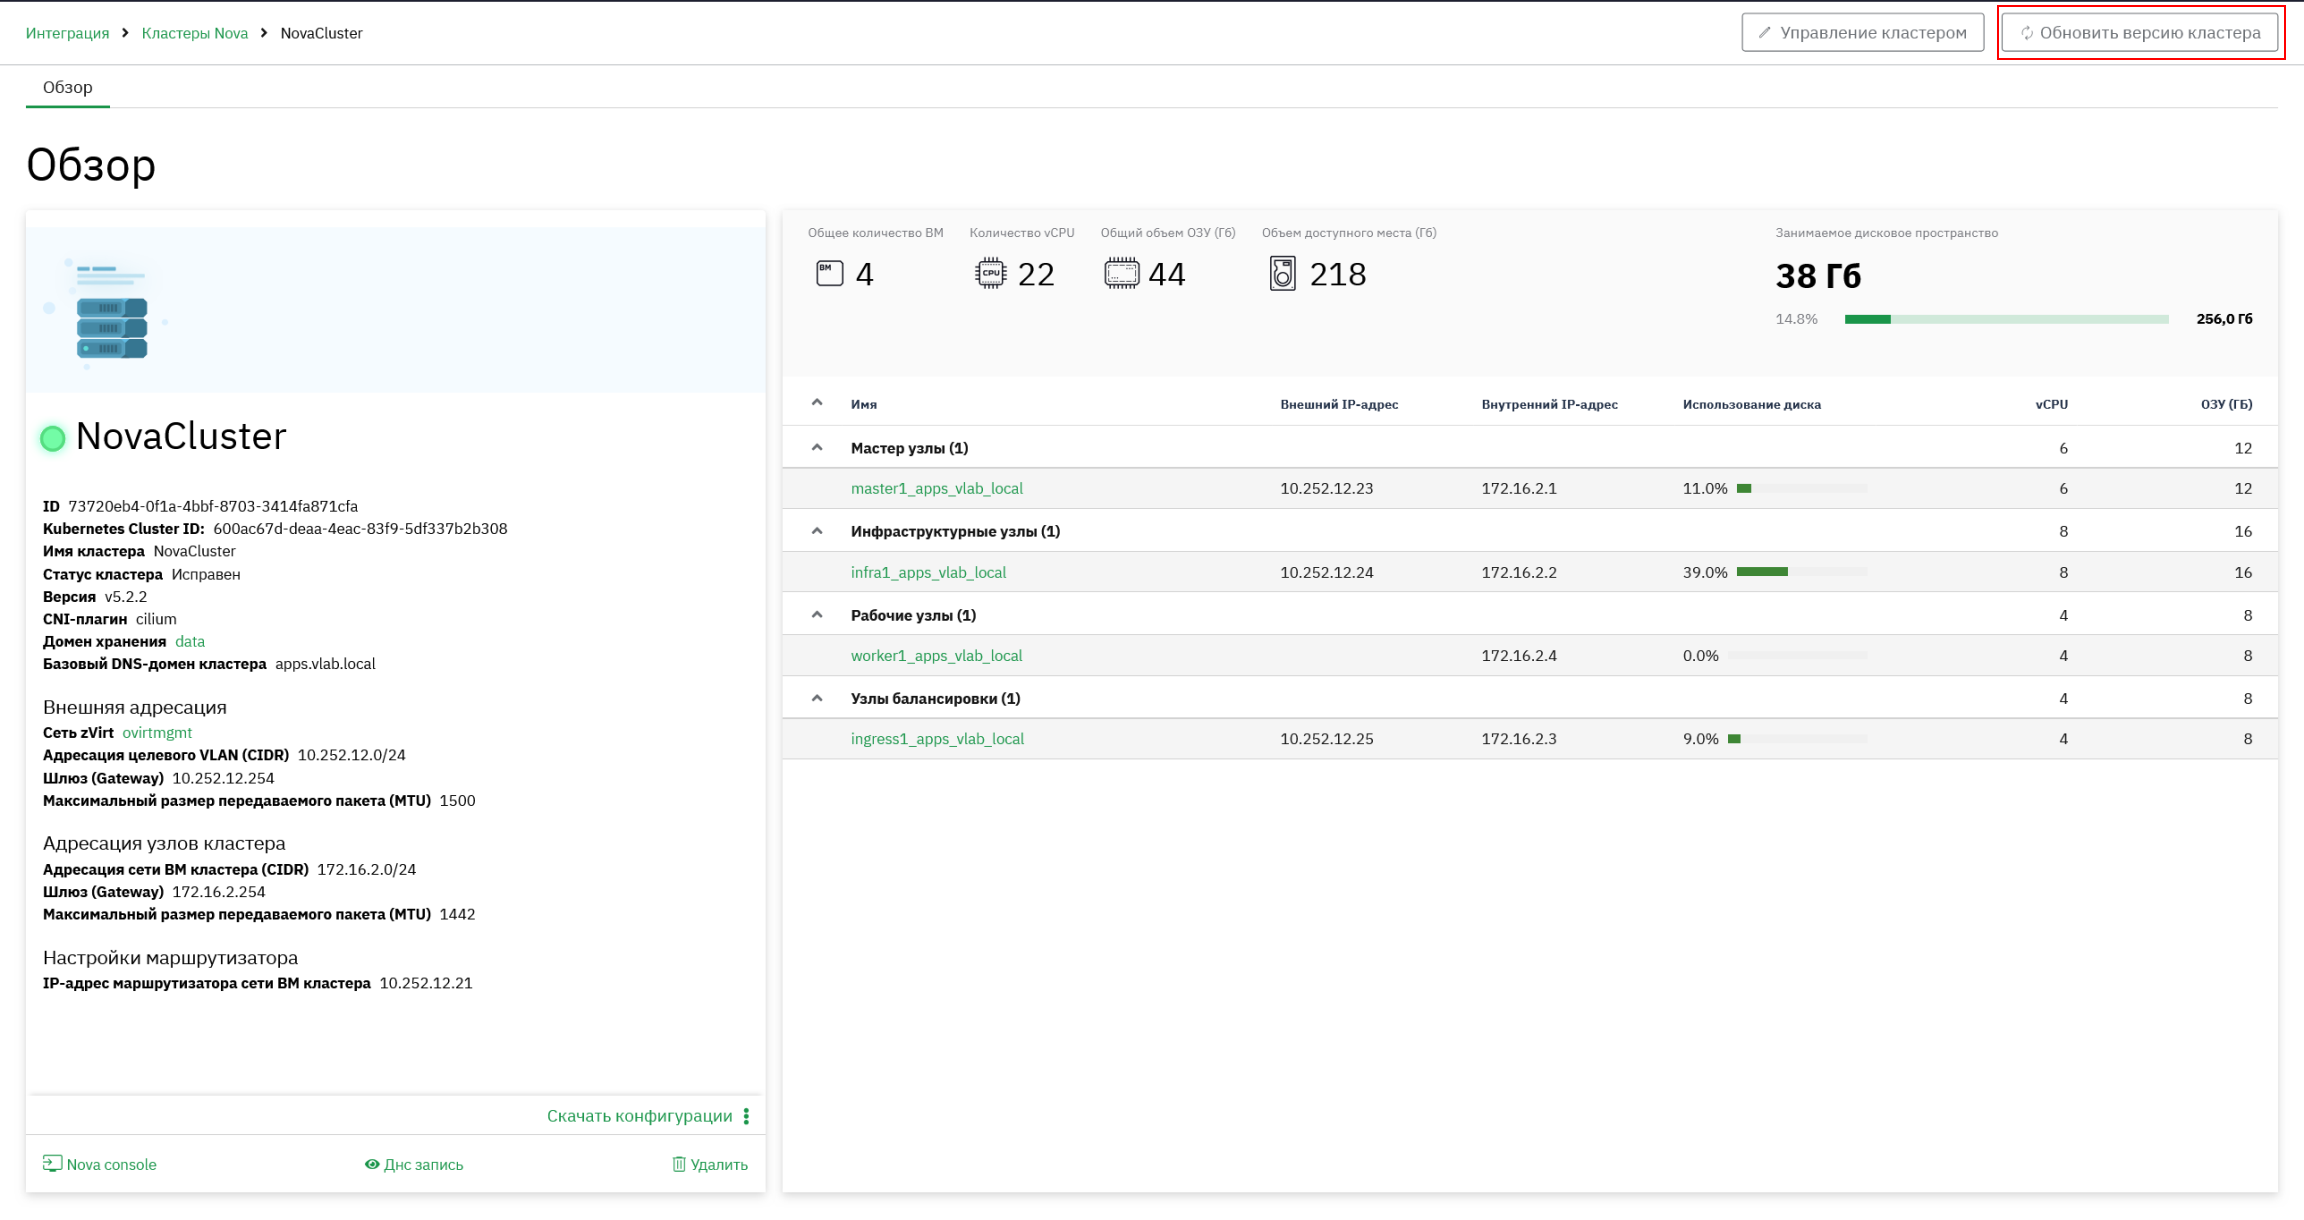Collapse the Узлы балансировки group
Screen dimensions: 2304x1220
click(x=817, y=698)
